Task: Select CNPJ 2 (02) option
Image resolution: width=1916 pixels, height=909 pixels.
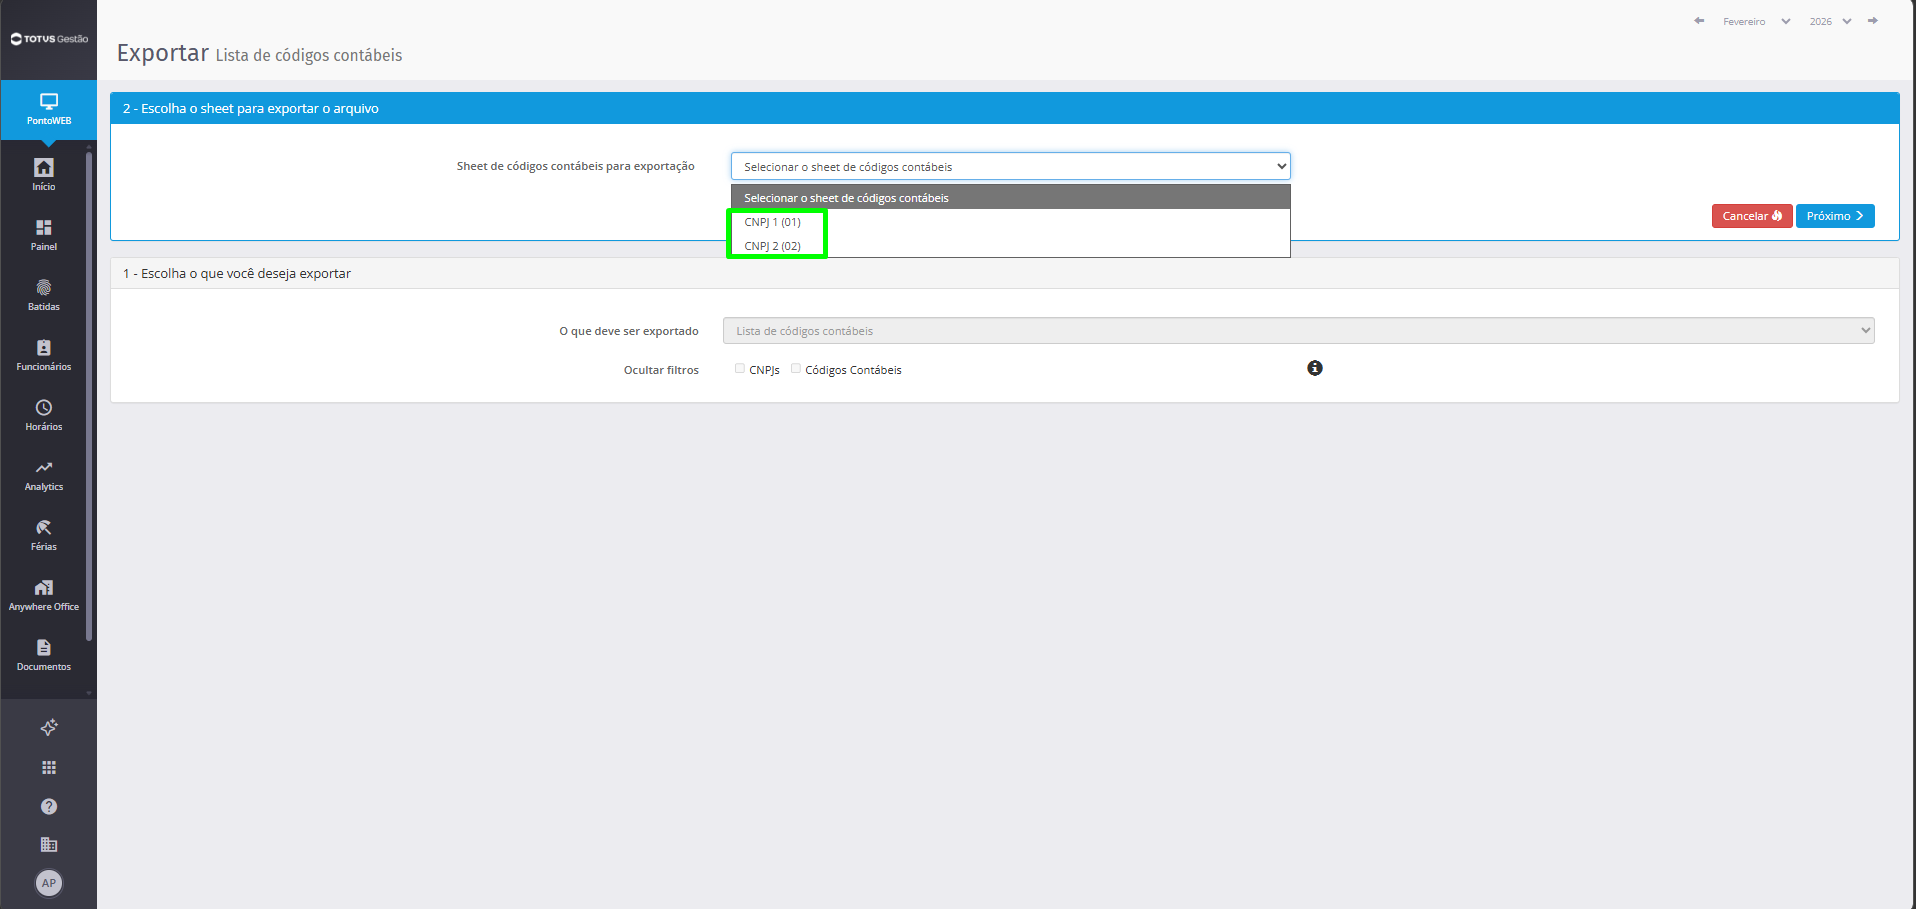Action: click(1010, 246)
